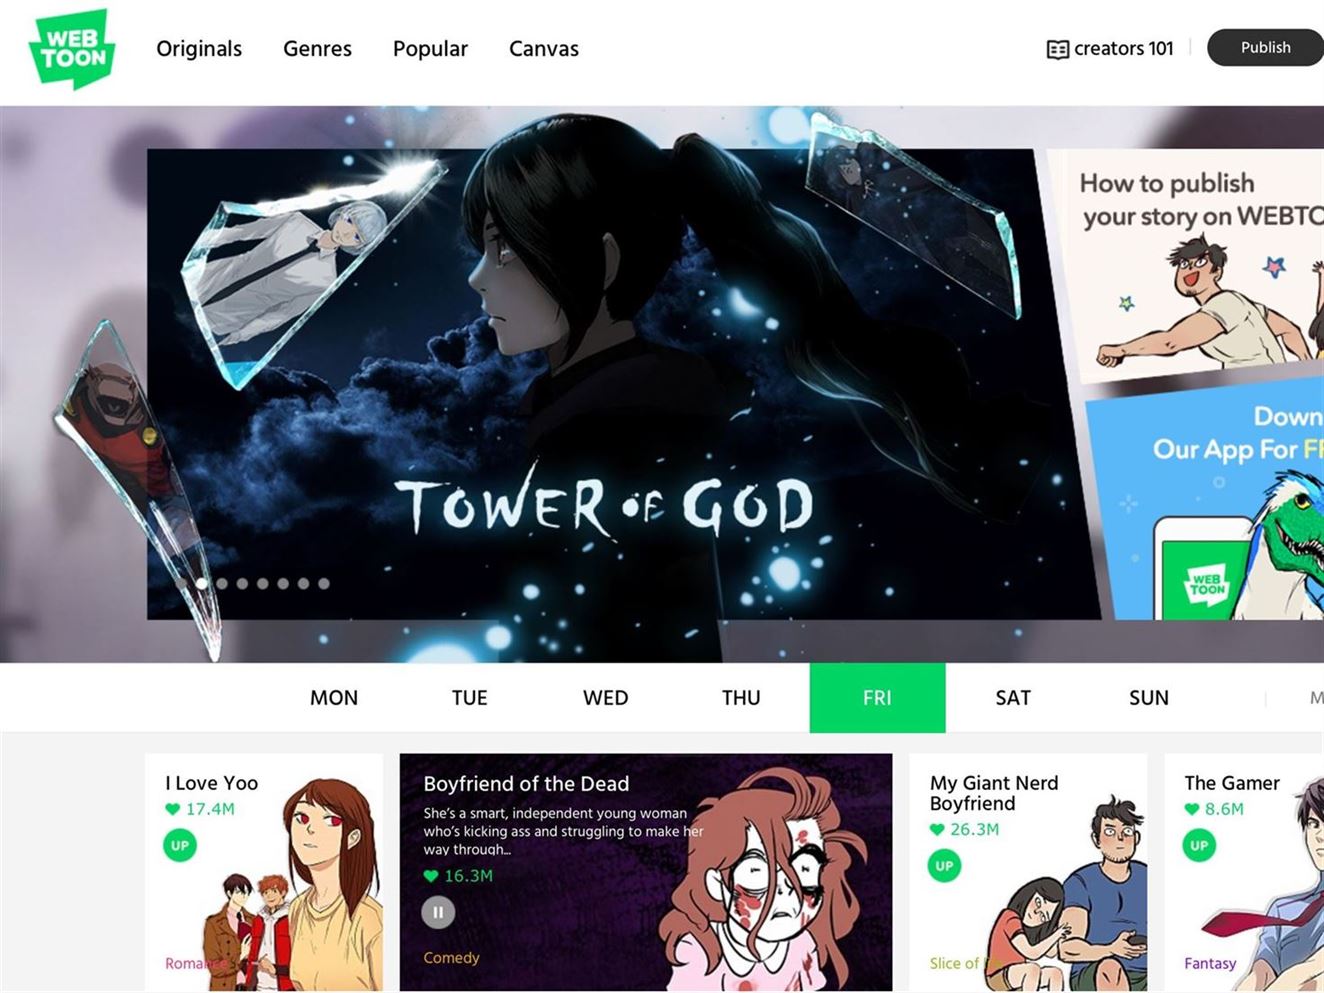1324x993 pixels.
Task: Click the Comedy genre label
Action: tap(451, 958)
